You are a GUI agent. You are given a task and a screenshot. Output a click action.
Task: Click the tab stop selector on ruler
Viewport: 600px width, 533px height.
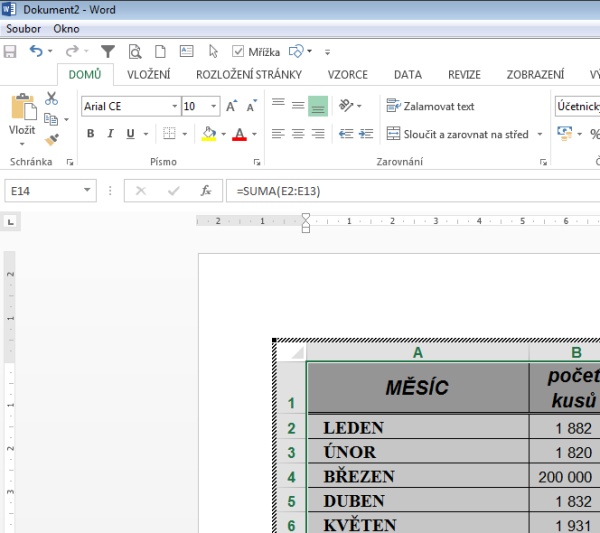point(11,222)
